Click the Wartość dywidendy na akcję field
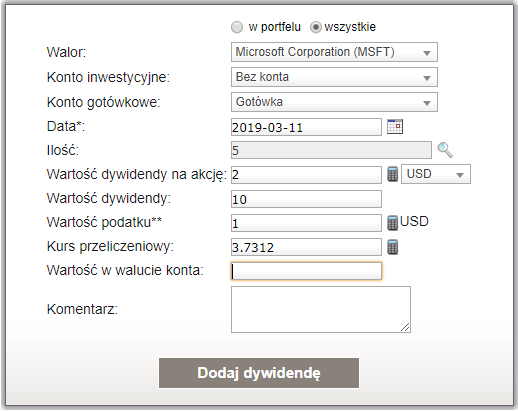 pos(306,175)
